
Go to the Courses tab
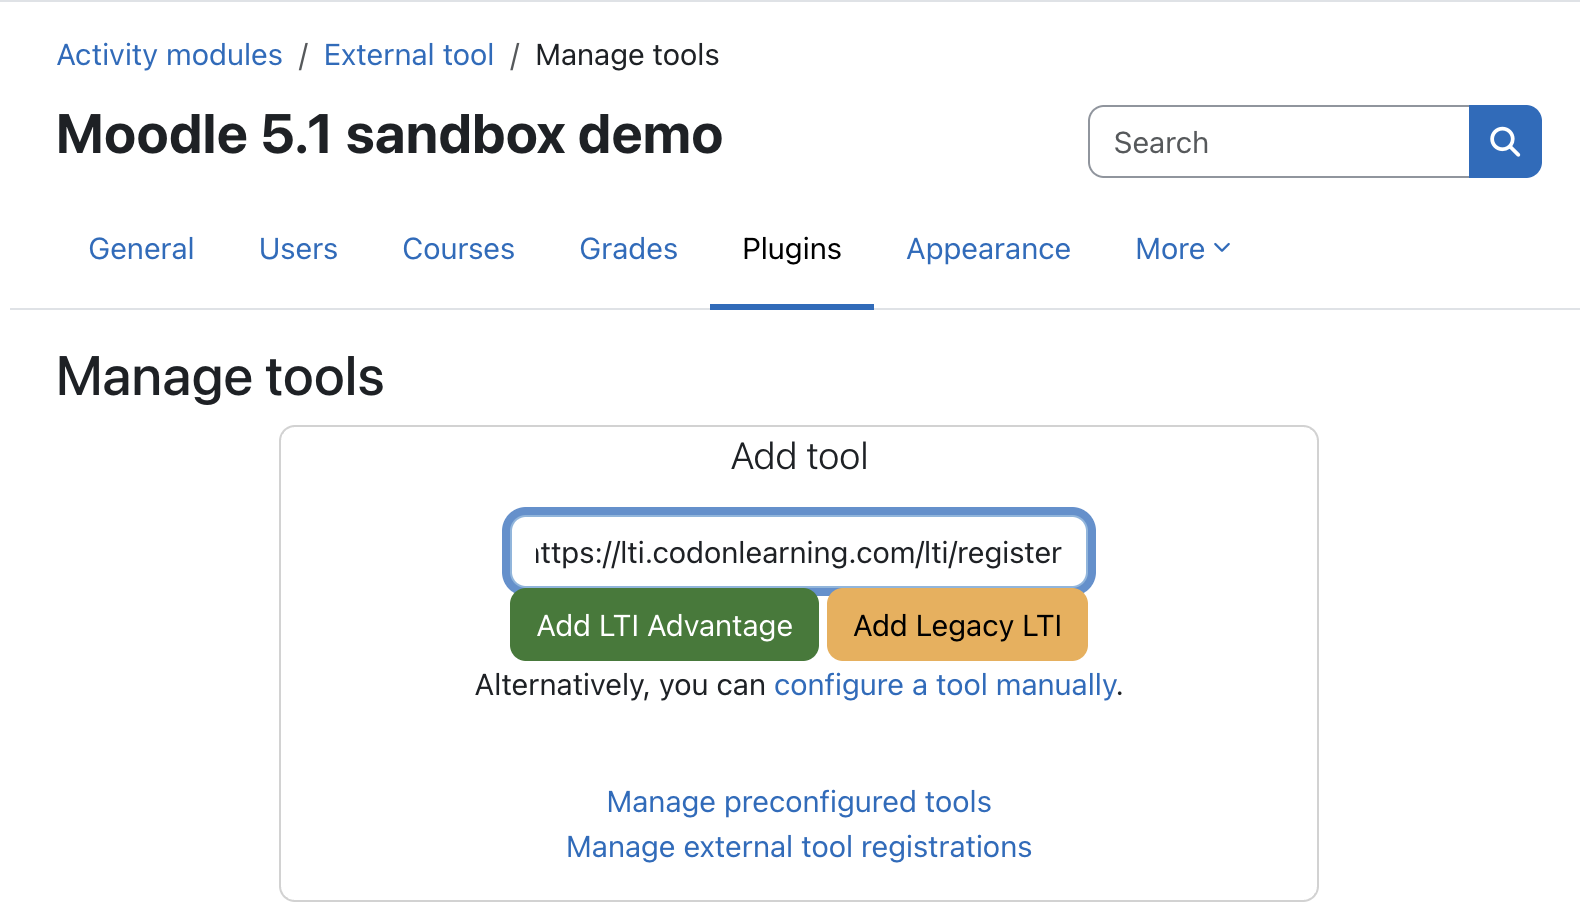click(x=458, y=249)
